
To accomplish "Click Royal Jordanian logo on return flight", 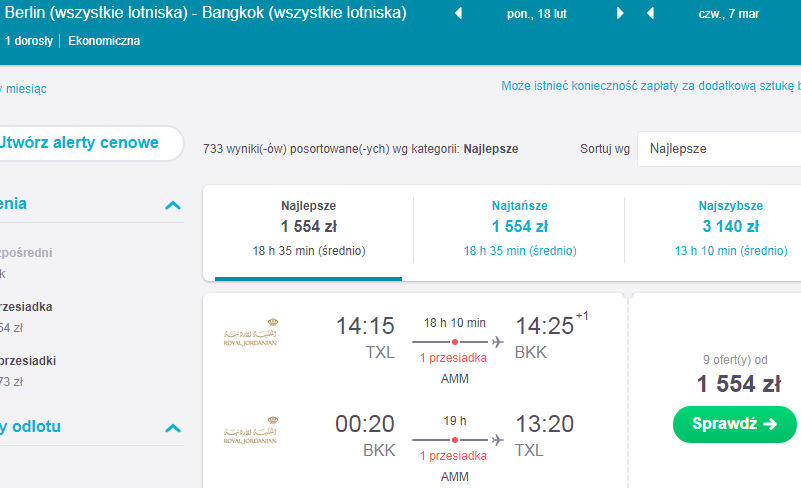I will pyautogui.click(x=250, y=430).
